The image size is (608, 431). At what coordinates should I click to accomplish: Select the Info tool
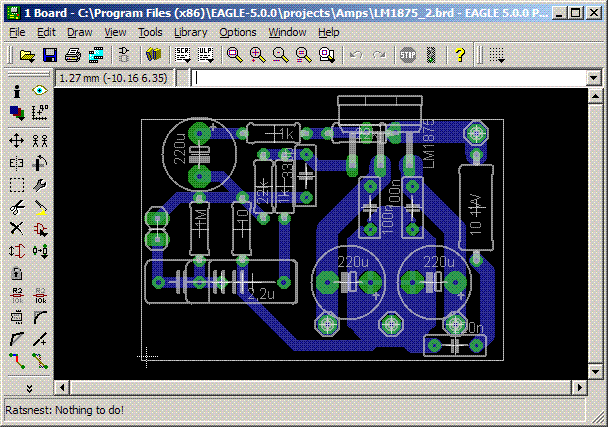click(x=16, y=91)
